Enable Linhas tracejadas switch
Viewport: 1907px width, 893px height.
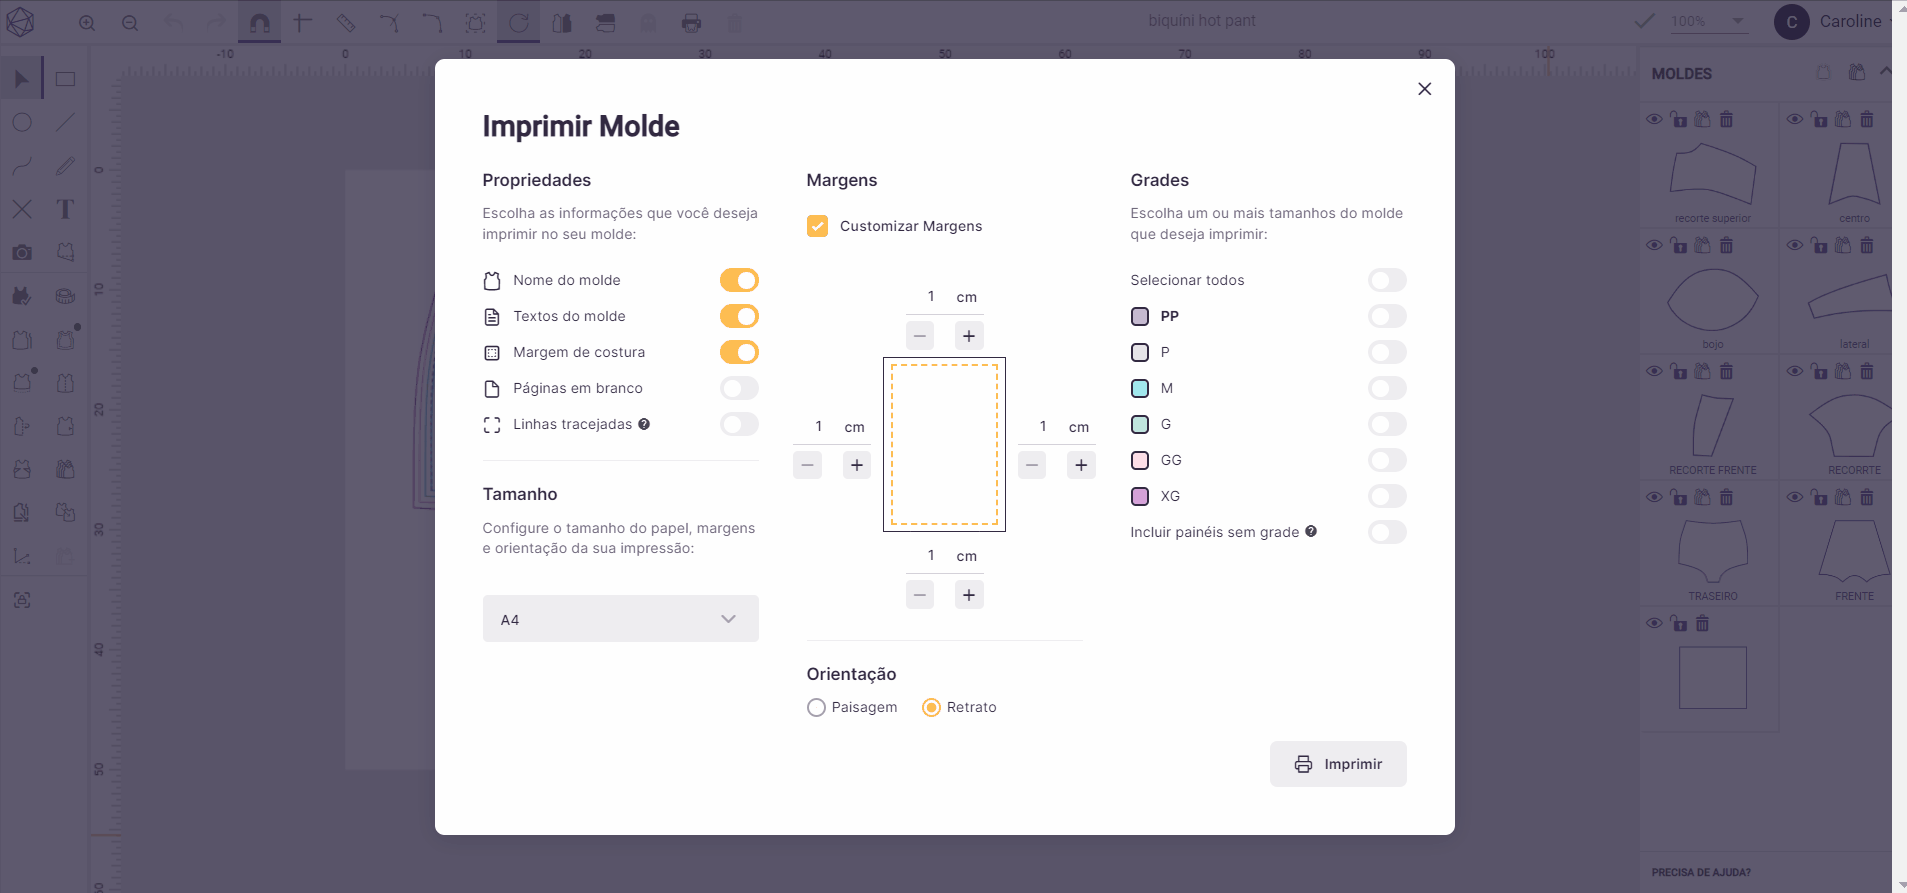739,424
